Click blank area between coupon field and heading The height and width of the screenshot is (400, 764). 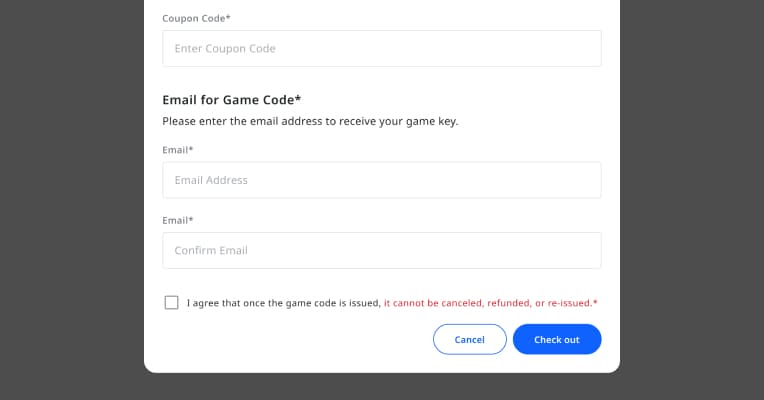382,79
